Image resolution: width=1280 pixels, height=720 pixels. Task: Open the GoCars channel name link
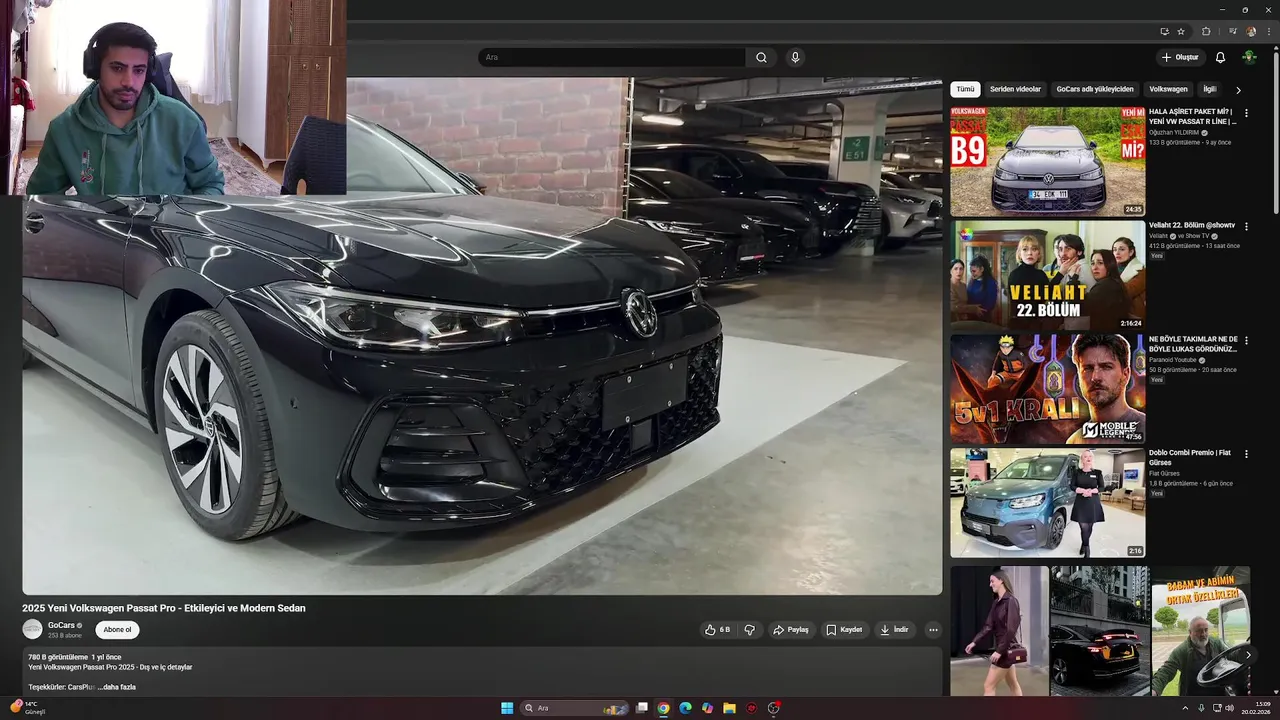[61, 625]
